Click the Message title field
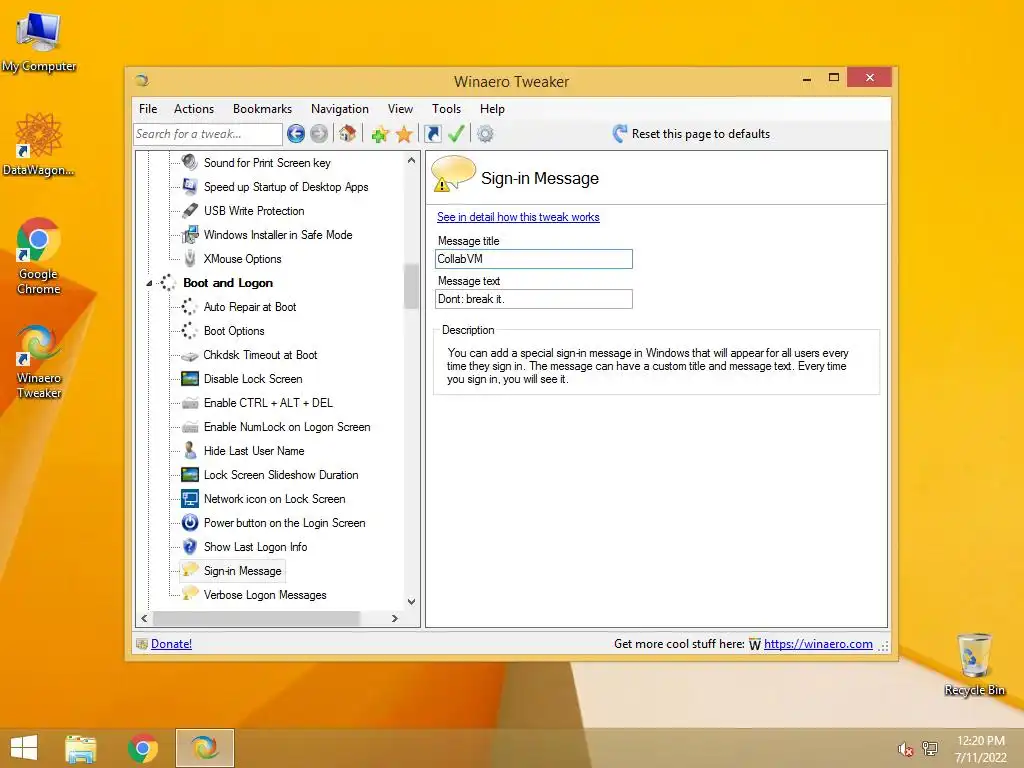The height and width of the screenshot is (768, 1024). (534, 259)
